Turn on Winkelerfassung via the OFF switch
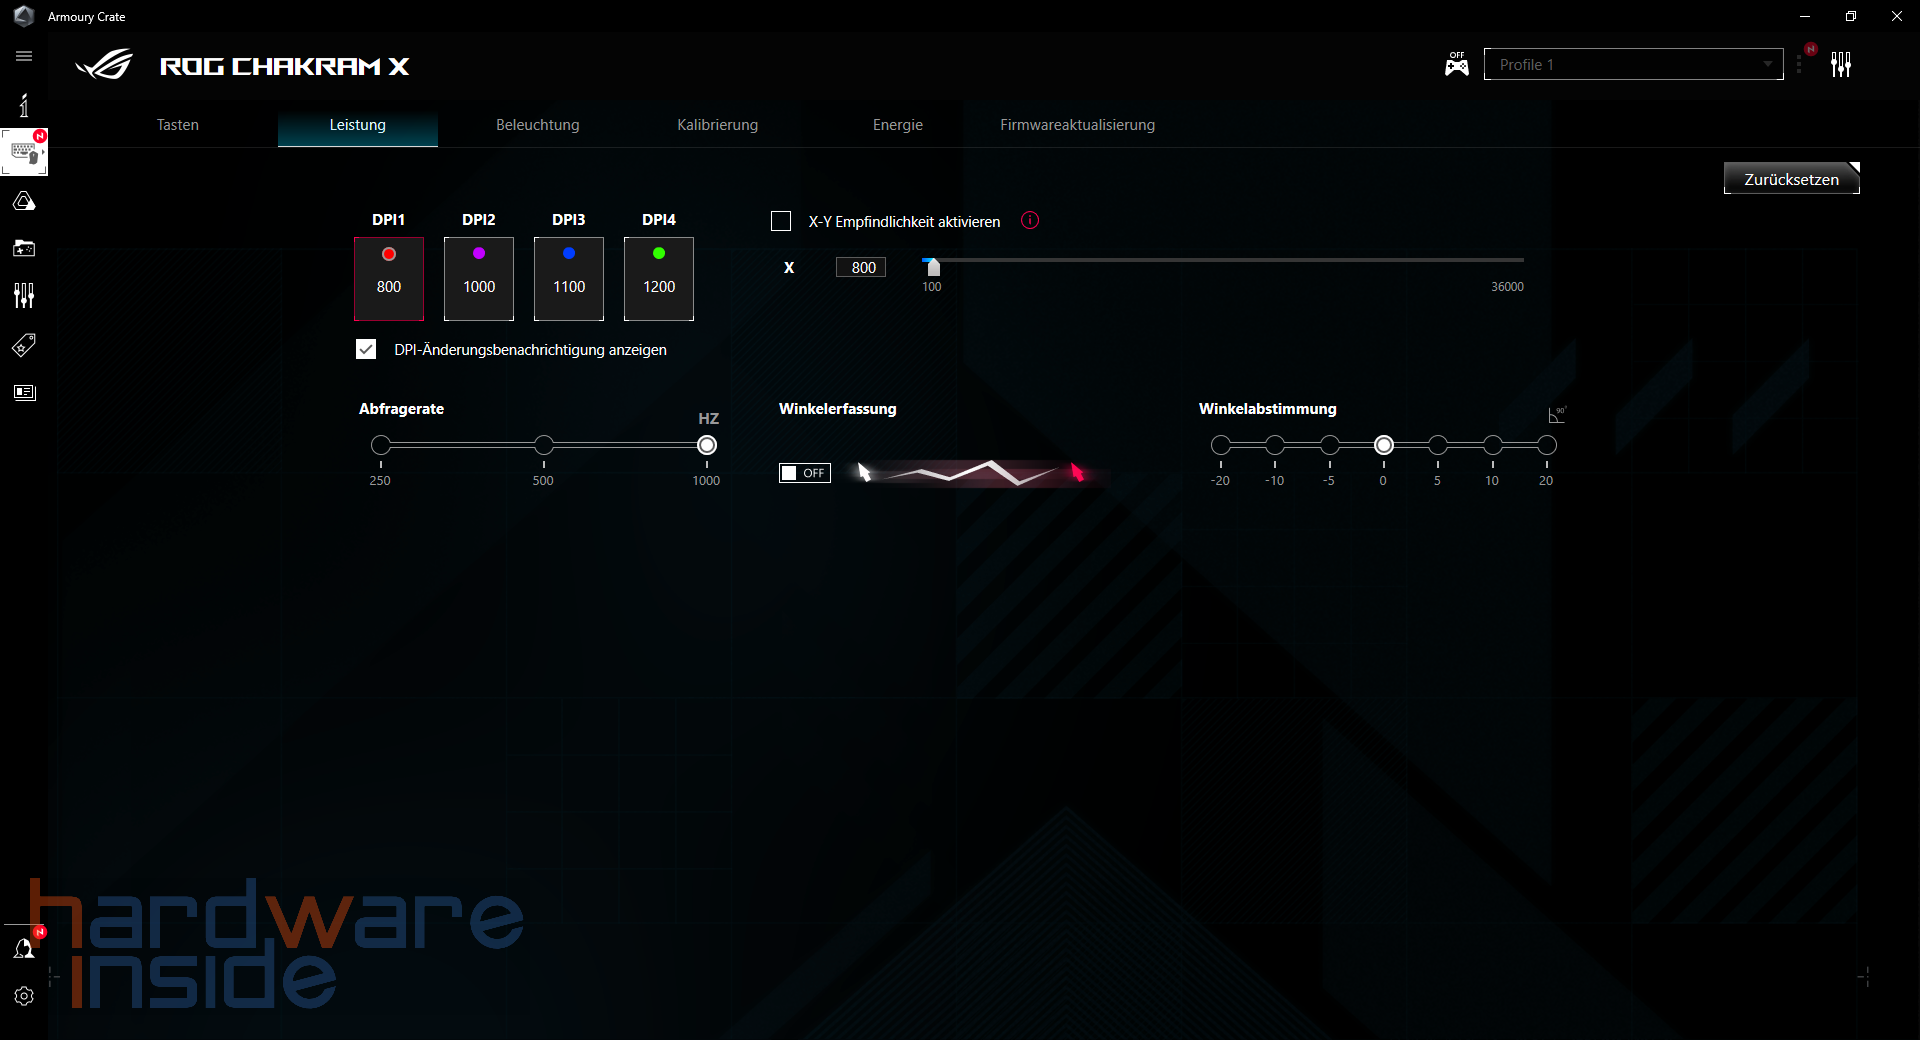Image resolution: width=1920 pixels, height=1040 pixels. click(x=804, y=473)
